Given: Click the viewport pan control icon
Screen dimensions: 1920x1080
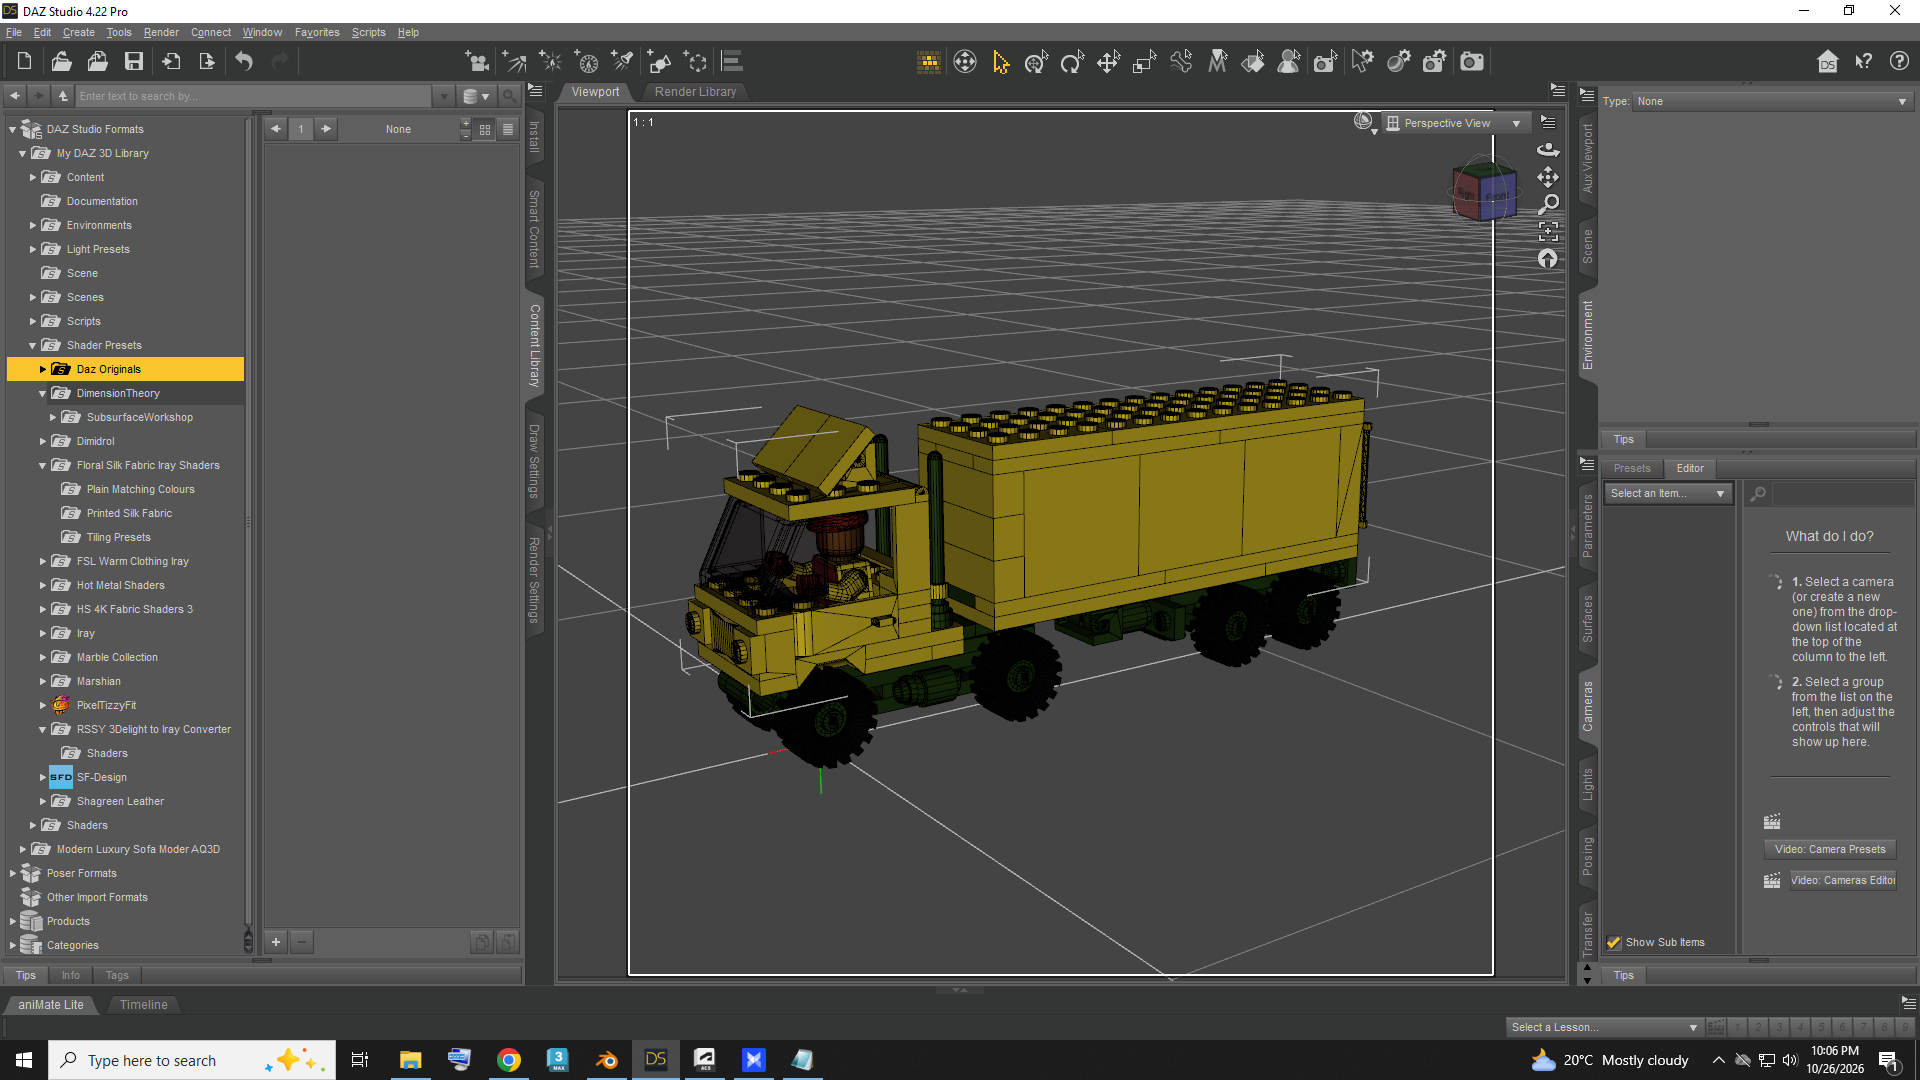Looking at the screenshot, I should pos(1548,177).
